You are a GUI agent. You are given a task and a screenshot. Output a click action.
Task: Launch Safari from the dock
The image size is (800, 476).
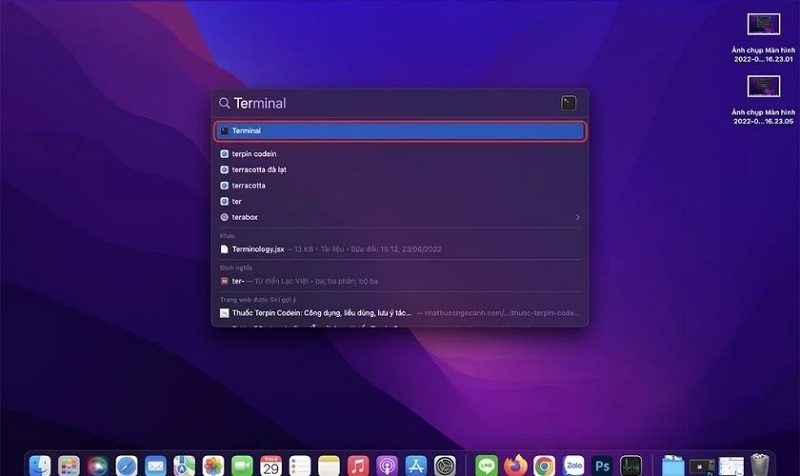tap(126, 465)
